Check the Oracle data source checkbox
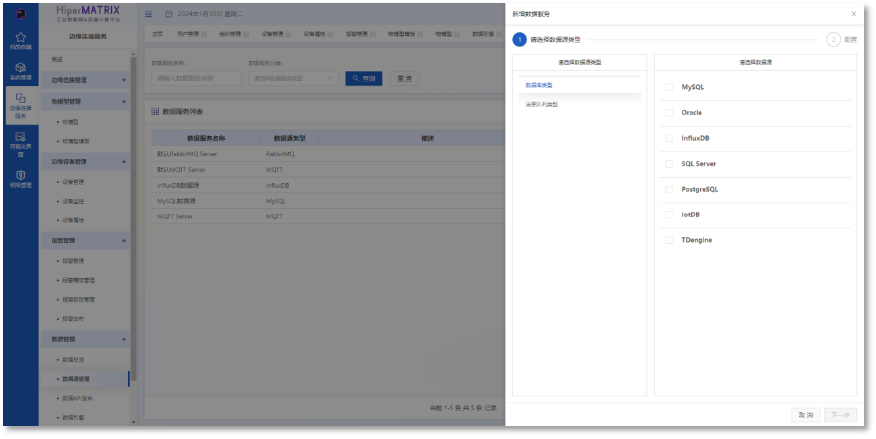The image size is (876, 439). [669, 113]
